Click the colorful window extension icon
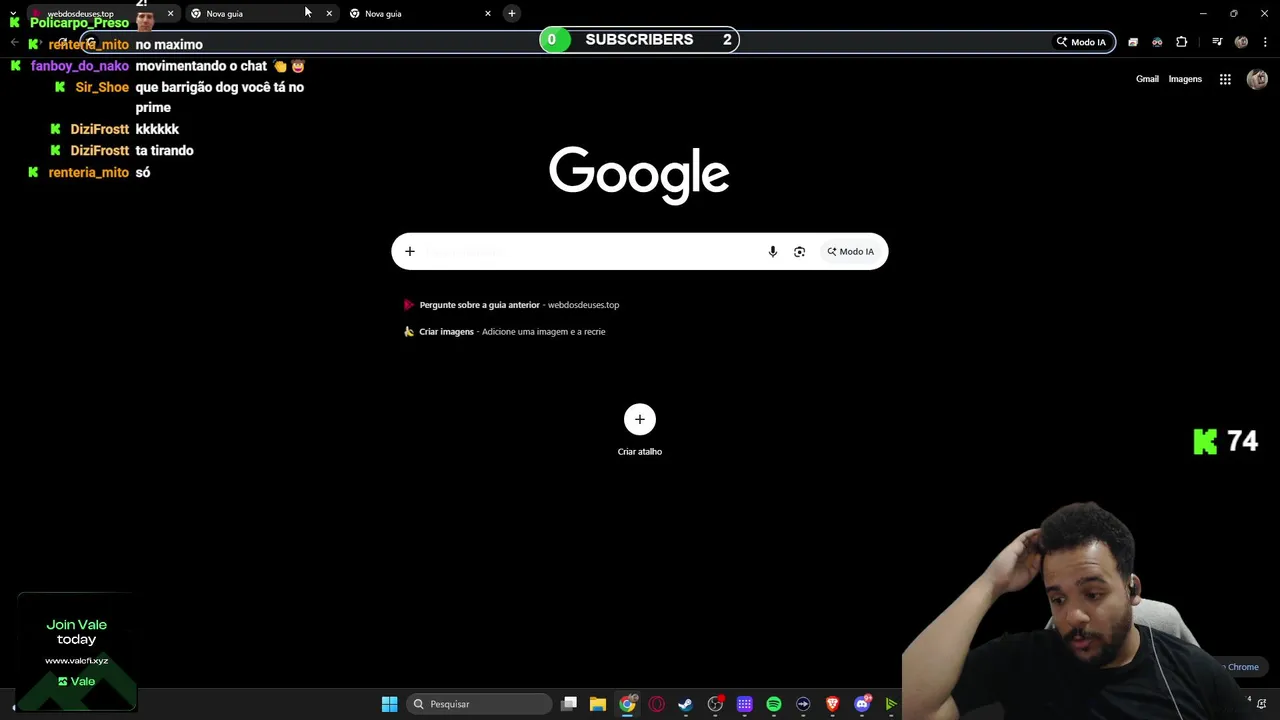Image resolution: width=1280 pixels, height=720 pixels. pos(1133,42)
